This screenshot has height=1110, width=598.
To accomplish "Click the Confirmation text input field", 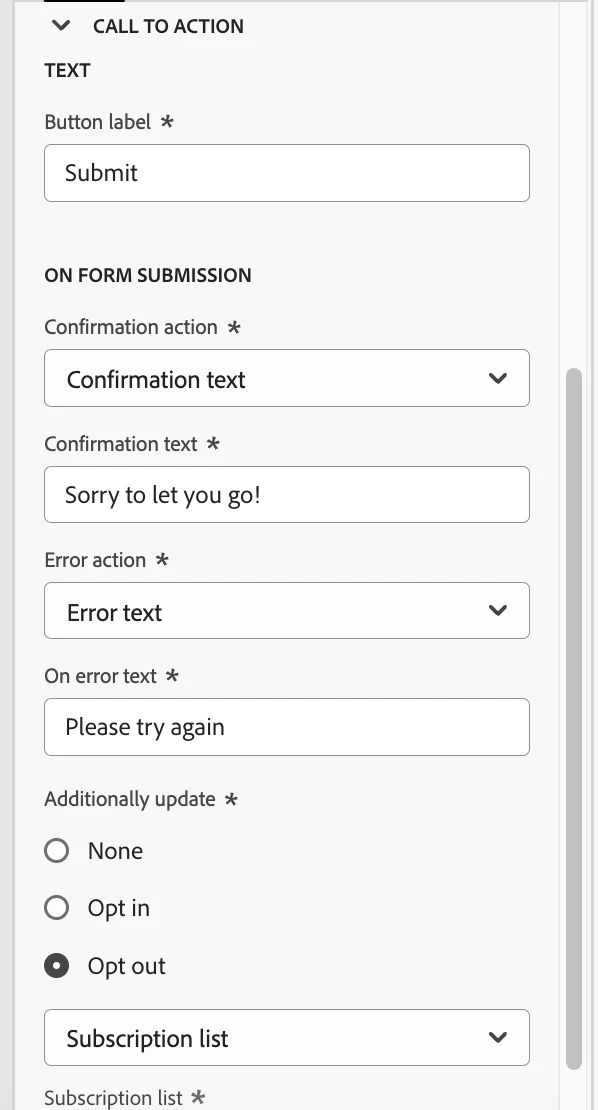I will [x=287, y=494].
